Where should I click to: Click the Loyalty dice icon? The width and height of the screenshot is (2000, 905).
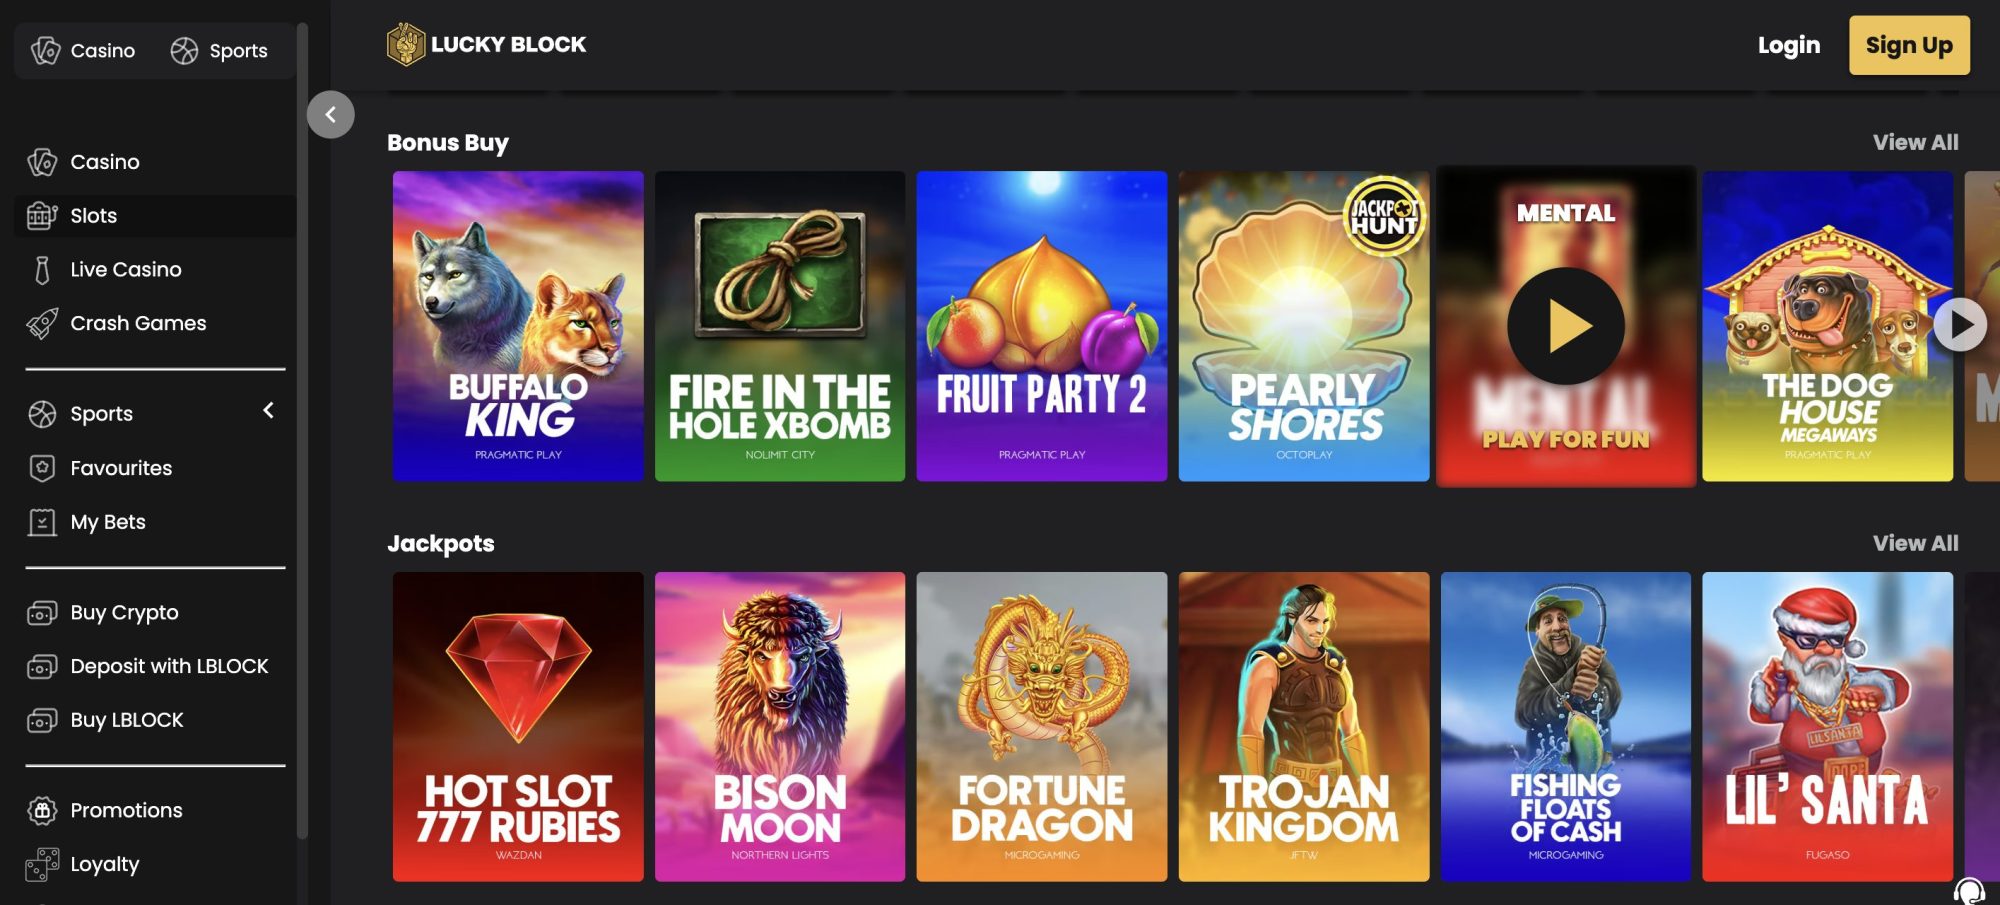coord(42,864)
